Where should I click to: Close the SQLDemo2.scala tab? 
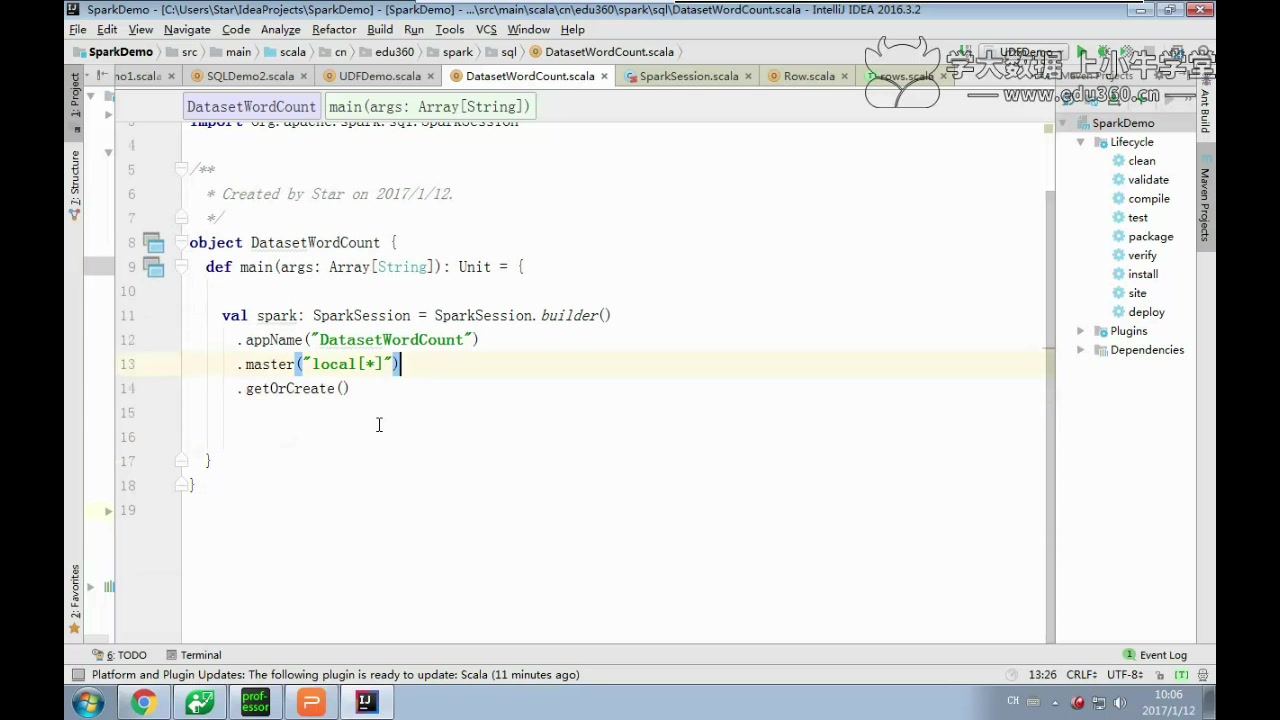[303, 76]
